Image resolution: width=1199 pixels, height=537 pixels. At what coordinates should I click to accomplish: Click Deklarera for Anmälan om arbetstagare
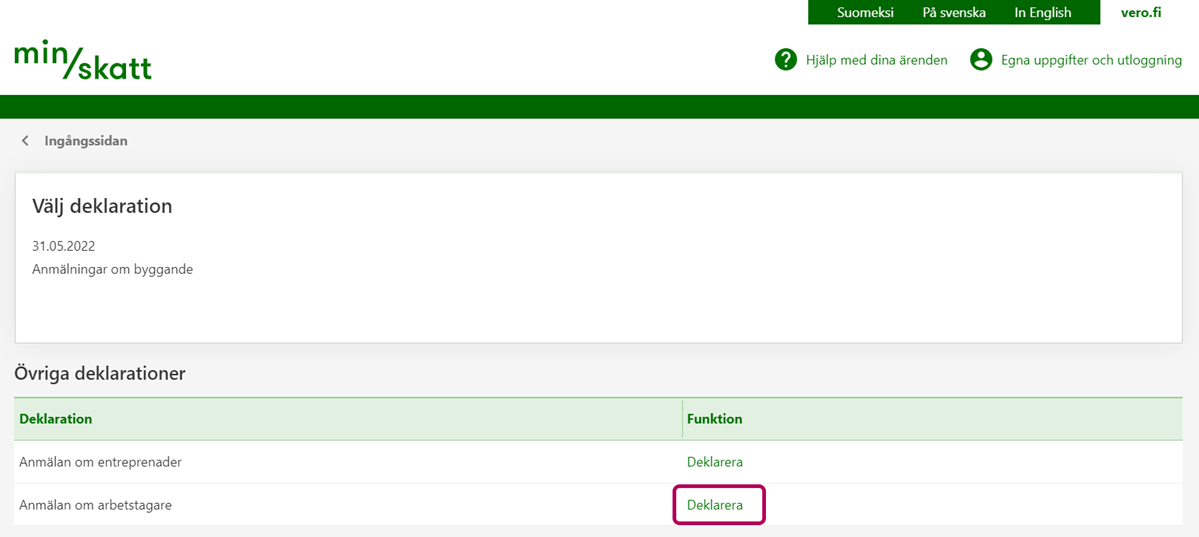(x=714, y=505)
